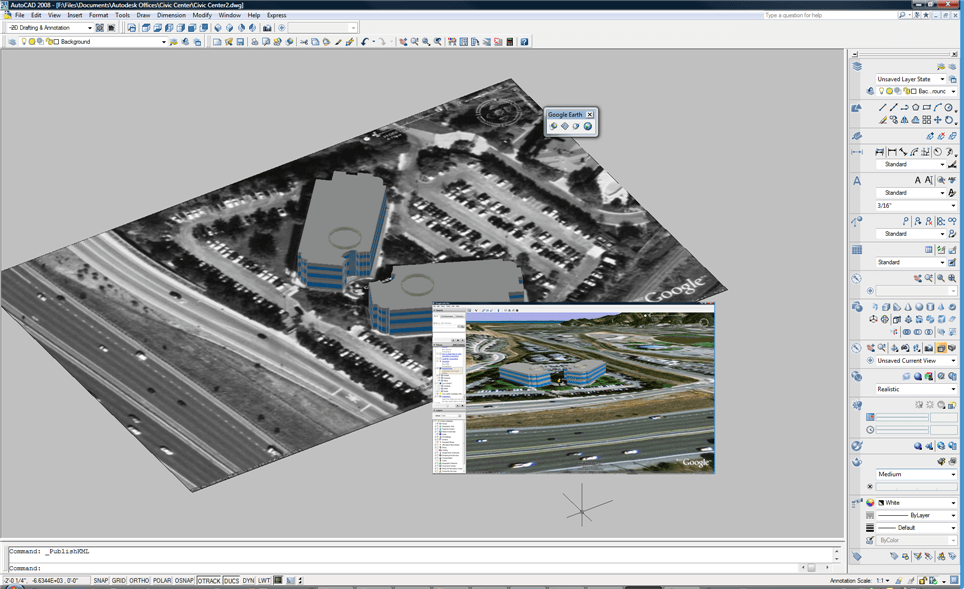
Task: Select the Rectangle draw tool
Action: [x=926, y=108]
